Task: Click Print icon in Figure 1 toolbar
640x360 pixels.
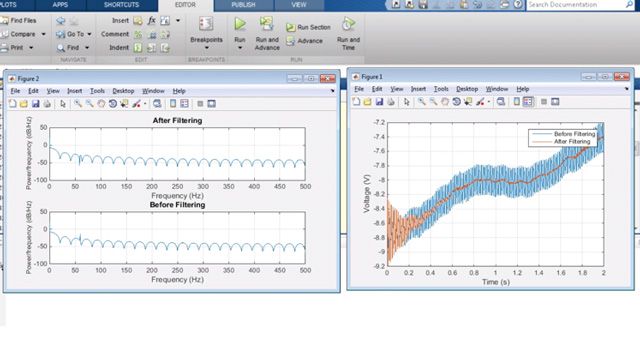Action: tap(391, 102)
